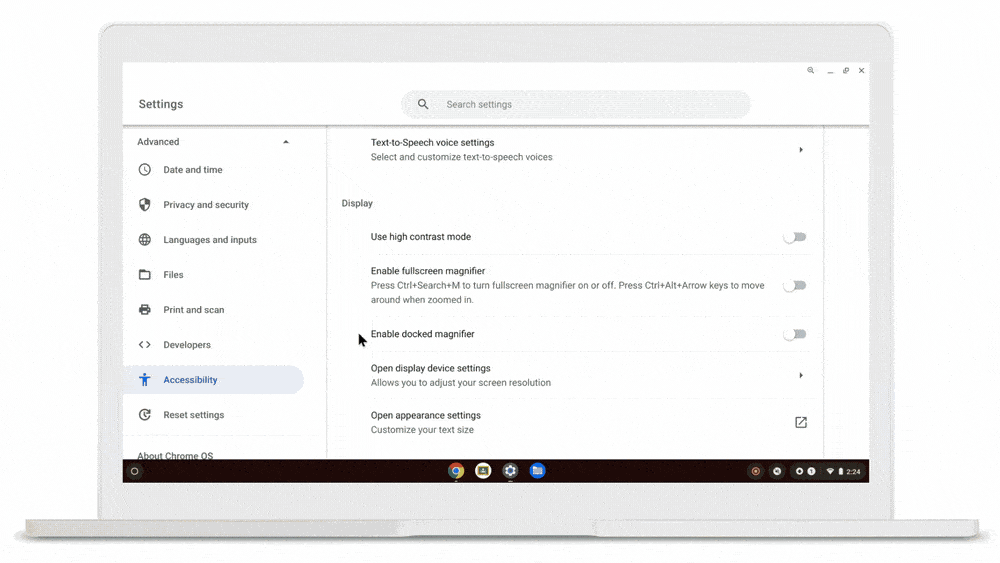Turn on the docked magnifier switch
Screen dimensions: 1000x563
coord(795,334)
